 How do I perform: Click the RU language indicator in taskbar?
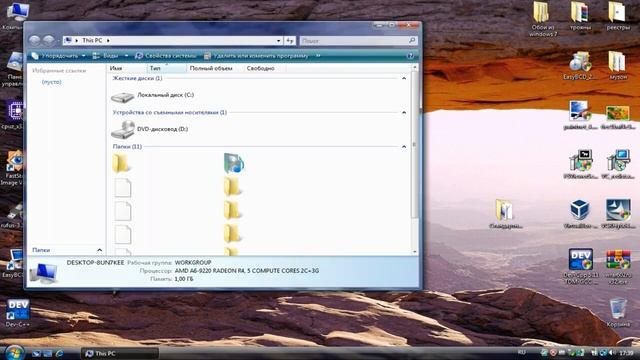522,352
